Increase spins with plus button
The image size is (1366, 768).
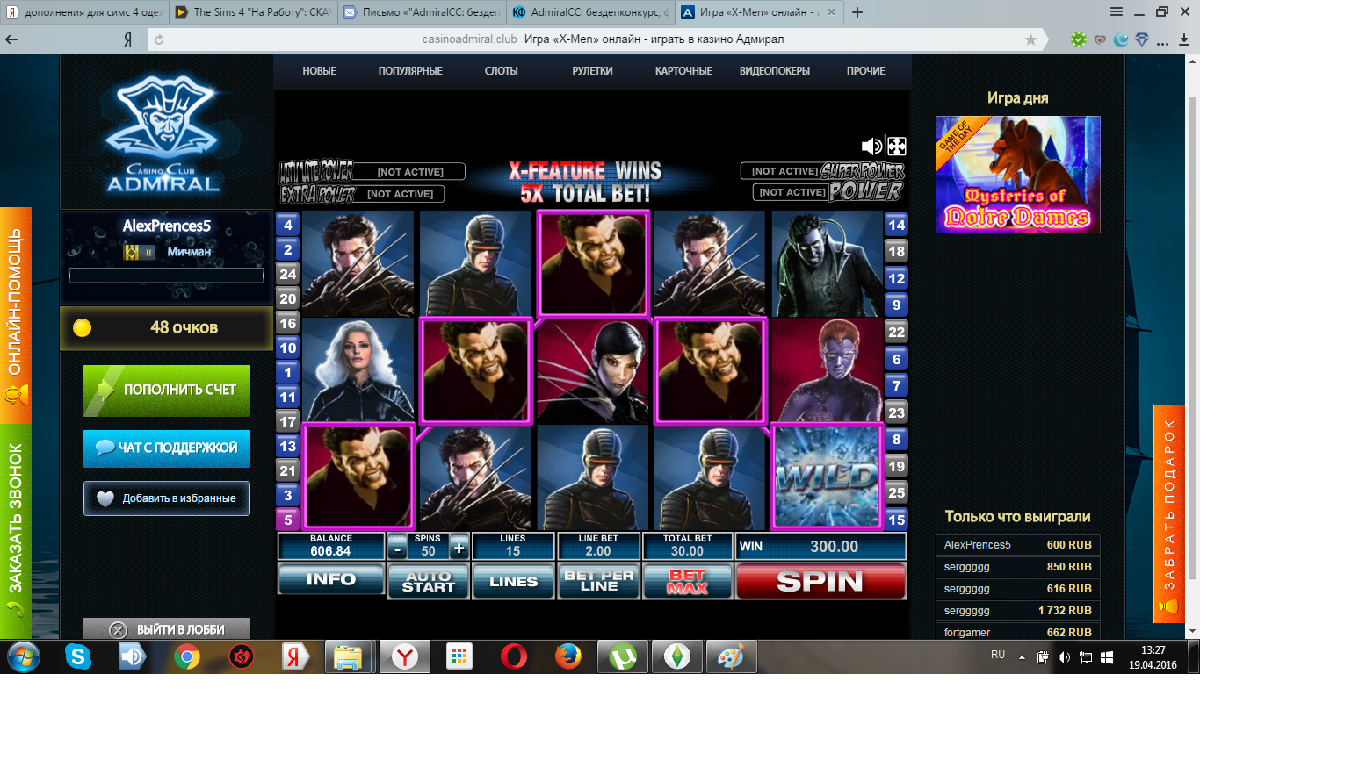pyautogui.click(x=459, y=548)
